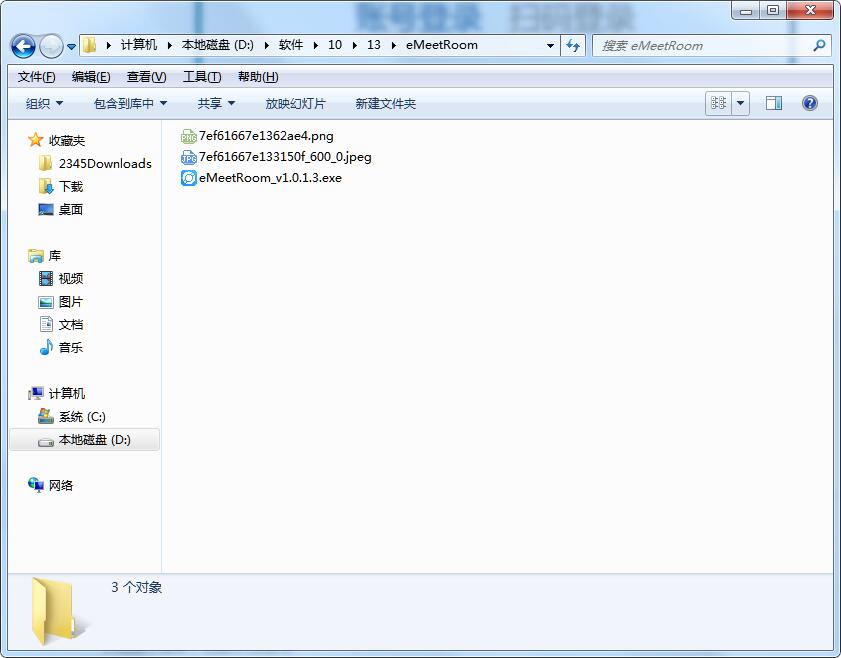Open the address bar history dropdown

pyautogui.click(x=551, y=45)
